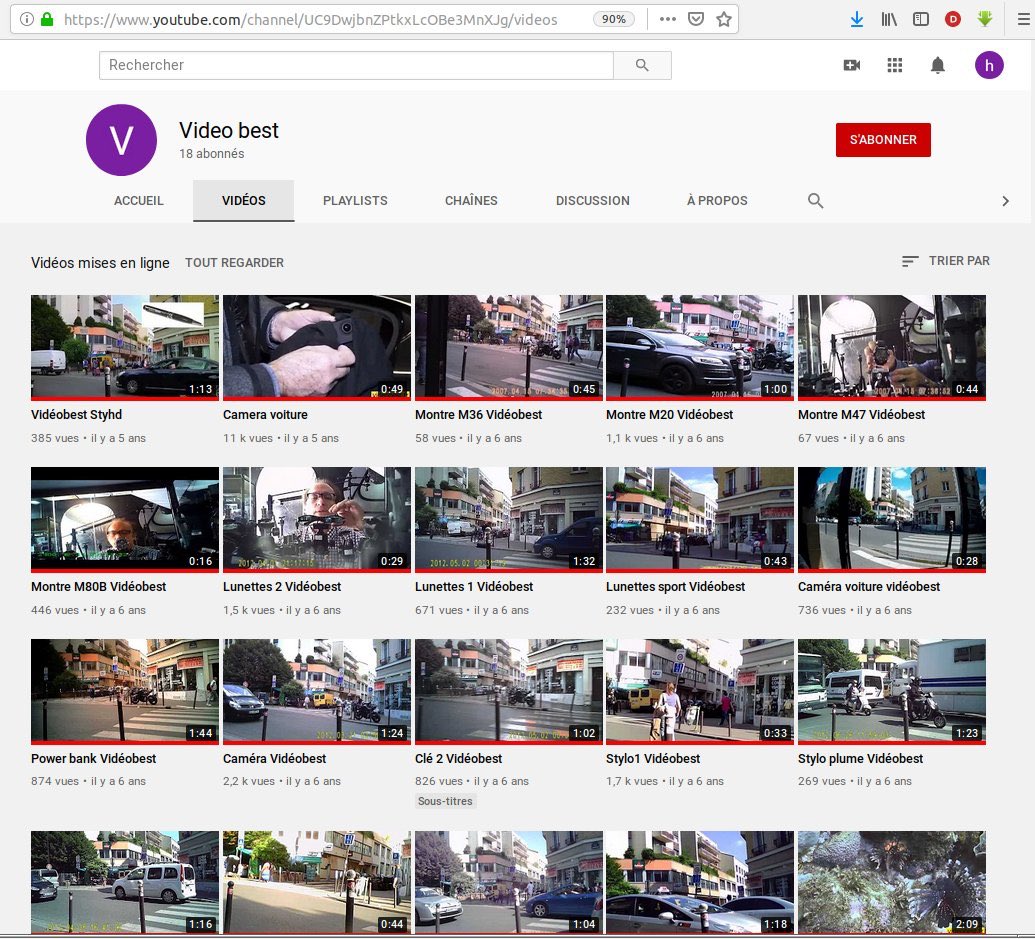Click the Sous-titres badge
This screenshot has height=939, width=1035.
tap(446, 801)
